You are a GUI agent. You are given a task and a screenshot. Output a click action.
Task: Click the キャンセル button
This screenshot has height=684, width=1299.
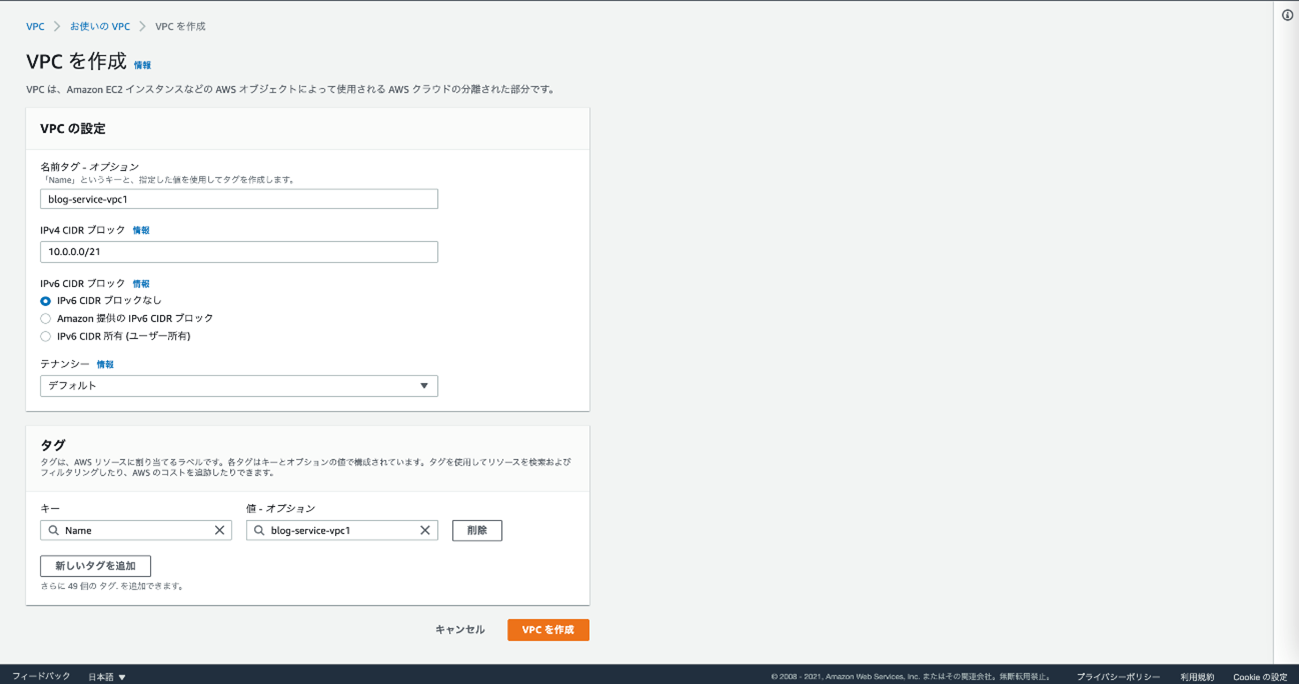[x=460, y=630]
